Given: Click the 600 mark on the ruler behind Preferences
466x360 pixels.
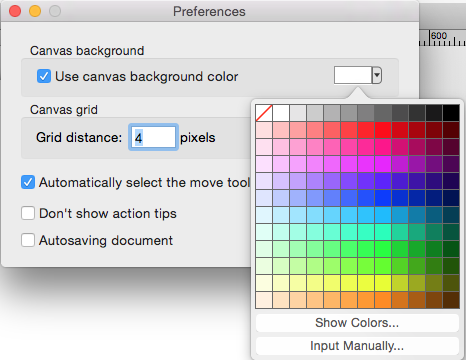Looking at the screenshot, I should click(x=439, y=36).
